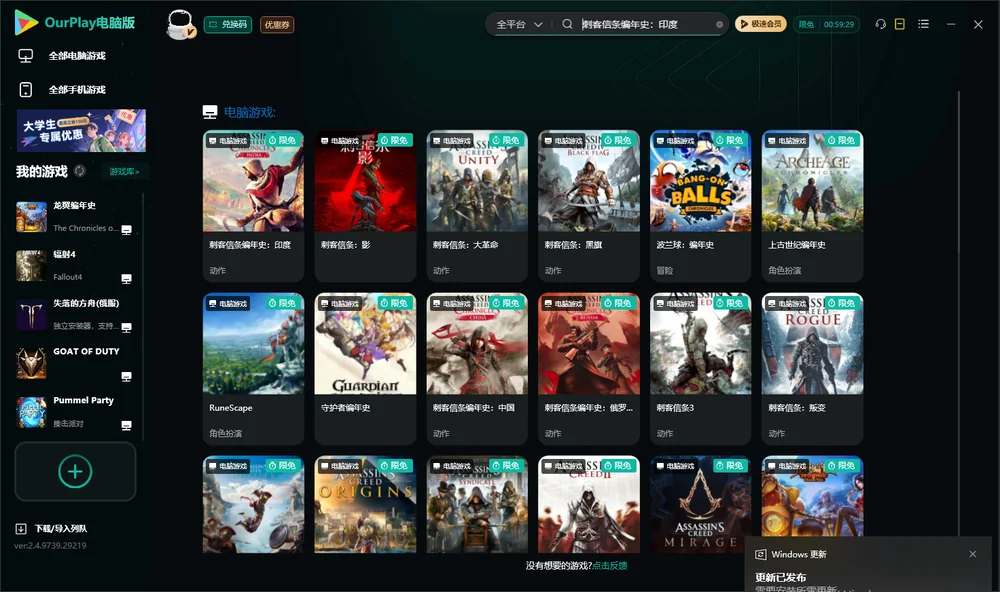
Task: Open the 极速会员 membership button
Action: pyautogui.click(x=761, y=24)
